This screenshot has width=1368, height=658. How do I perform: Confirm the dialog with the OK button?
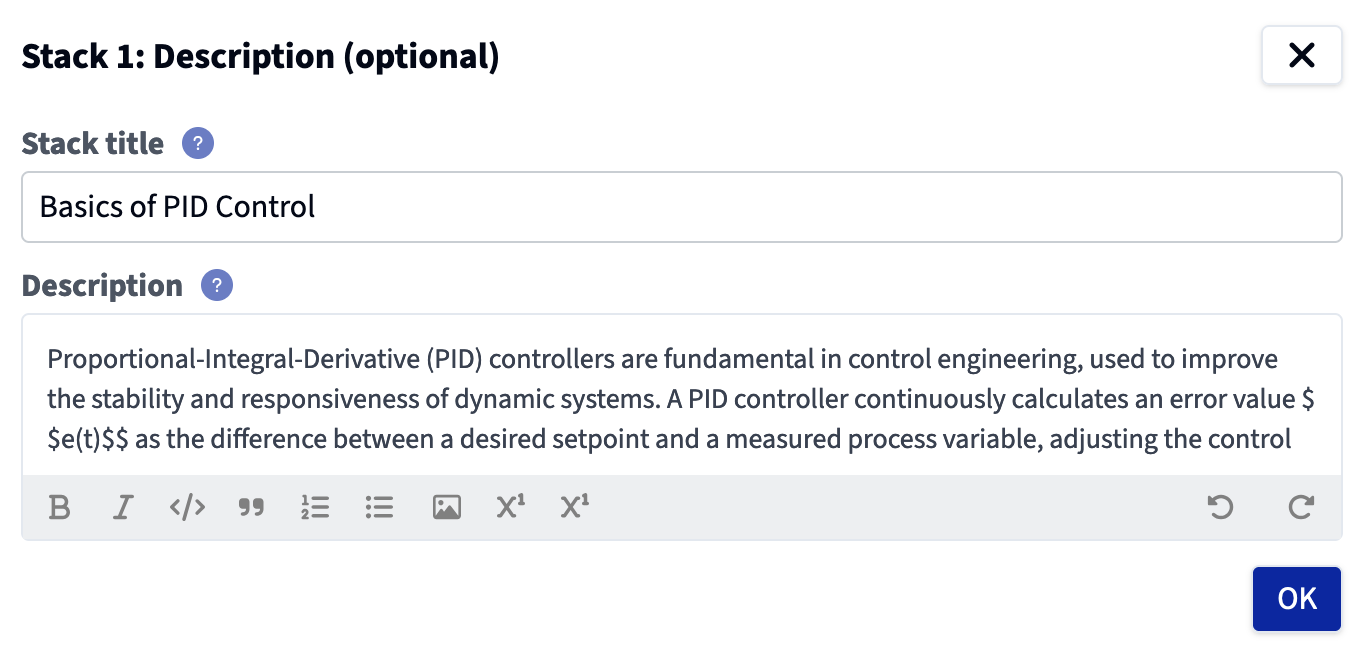coord(1297,599)
